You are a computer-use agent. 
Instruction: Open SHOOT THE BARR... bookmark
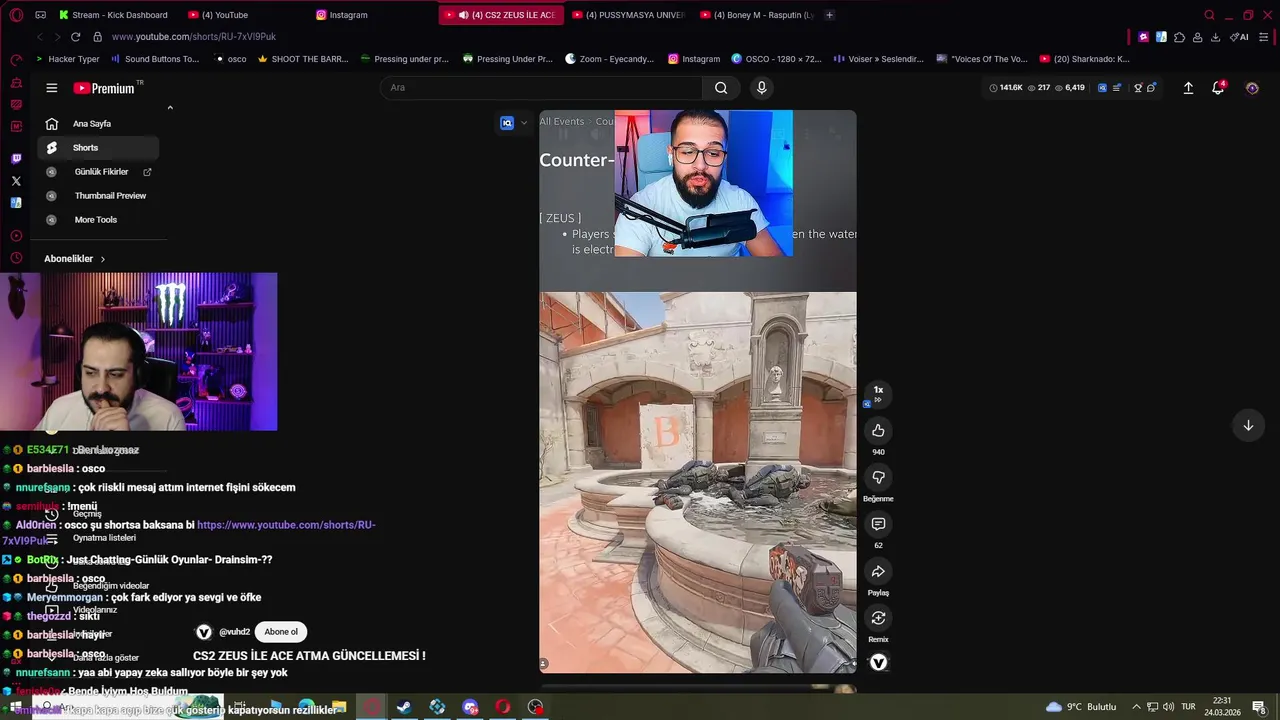click(x=303, y=59)
